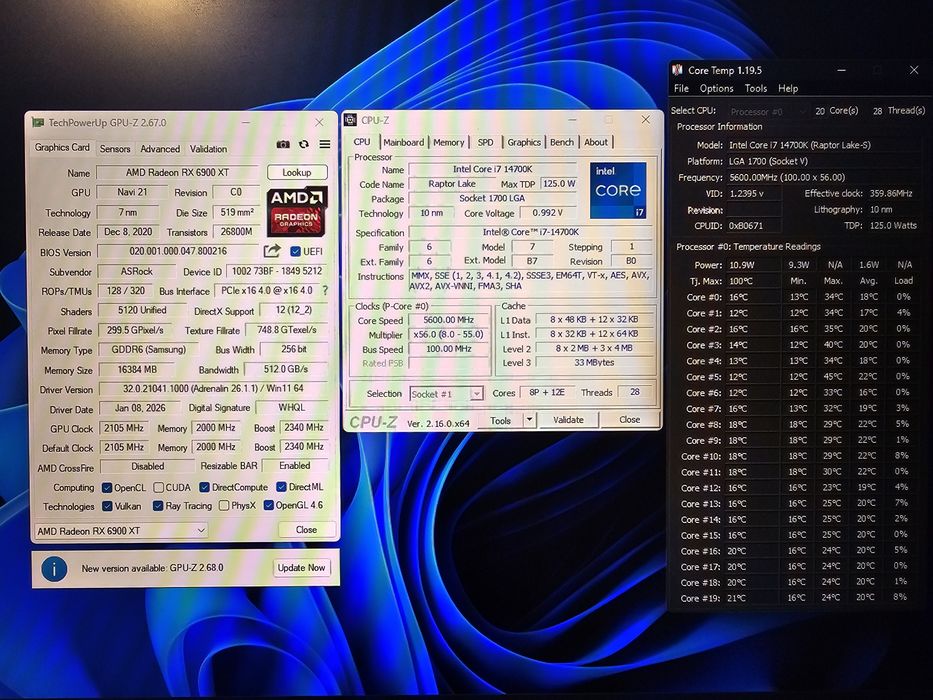Open the About tab in CPU-Z
933x700 pixels.
click(596, 142)
